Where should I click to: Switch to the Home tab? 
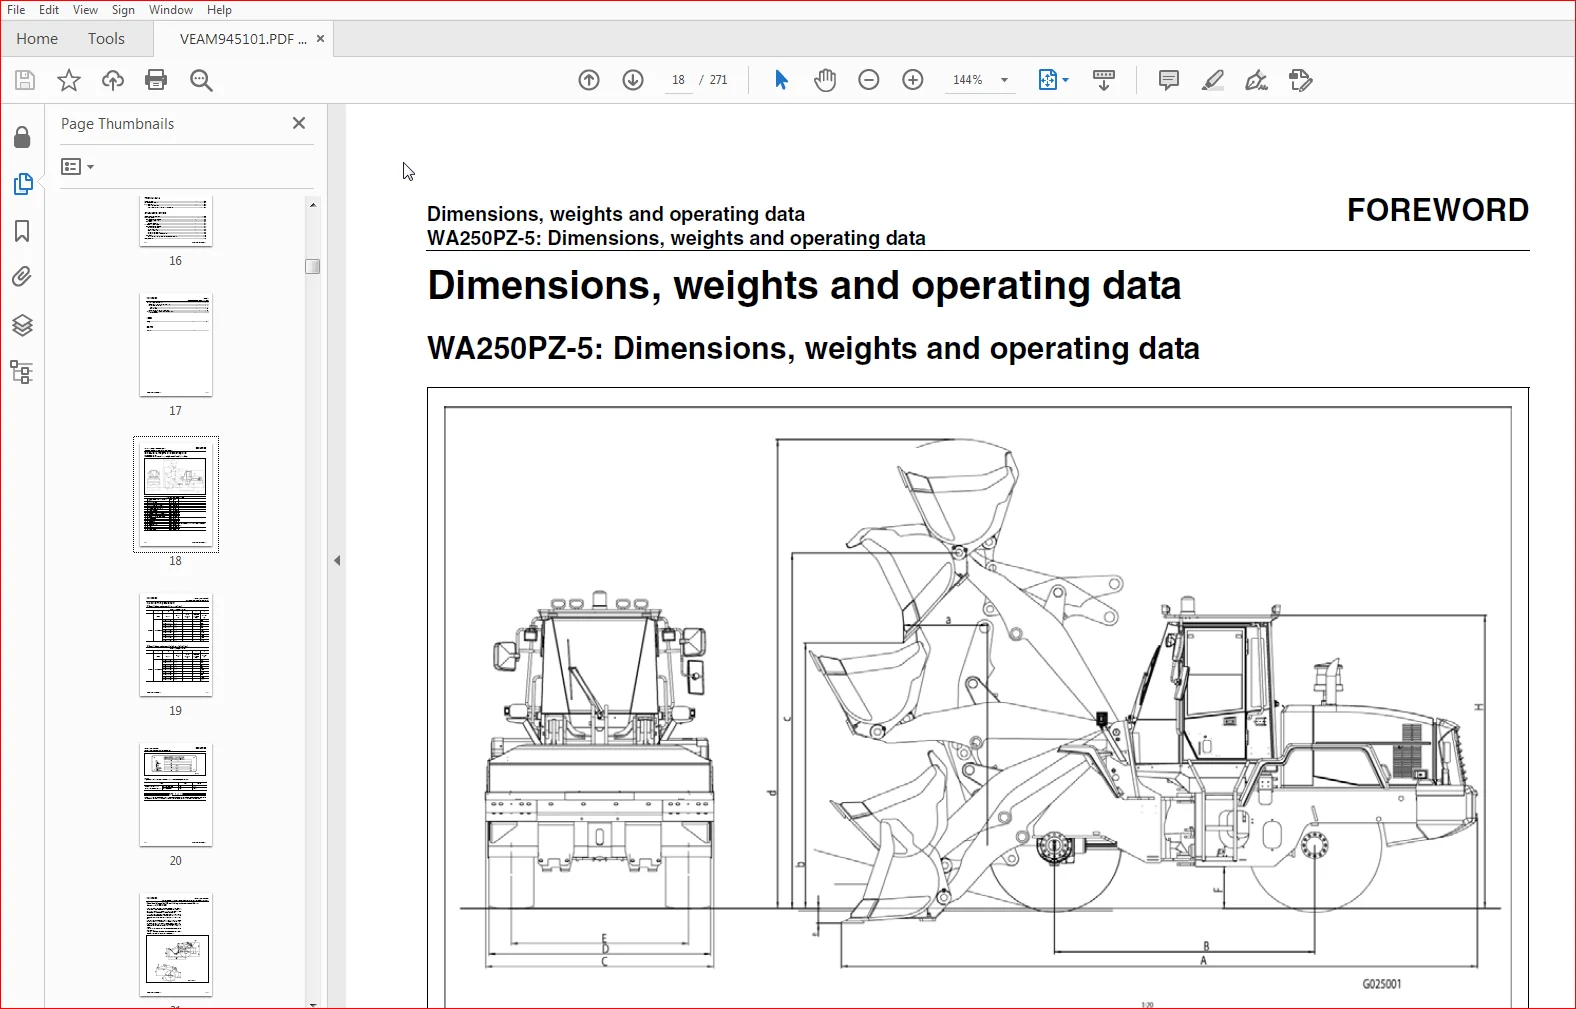click(37, 39)
